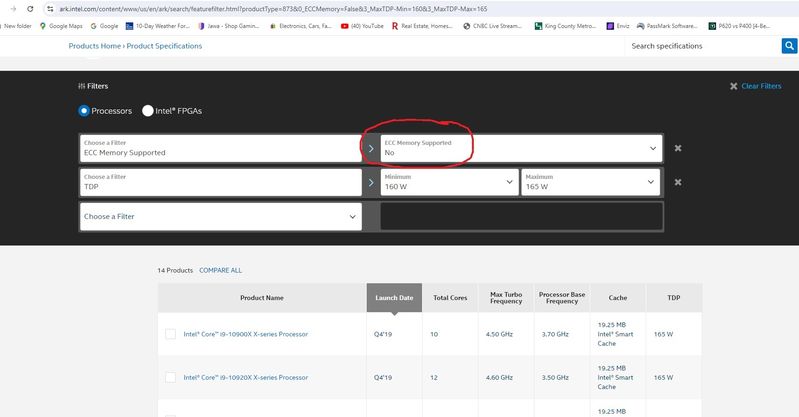Open the King County Metro bookmark
This screenshot has height=417, width=799.
click(x=565, y=25)
